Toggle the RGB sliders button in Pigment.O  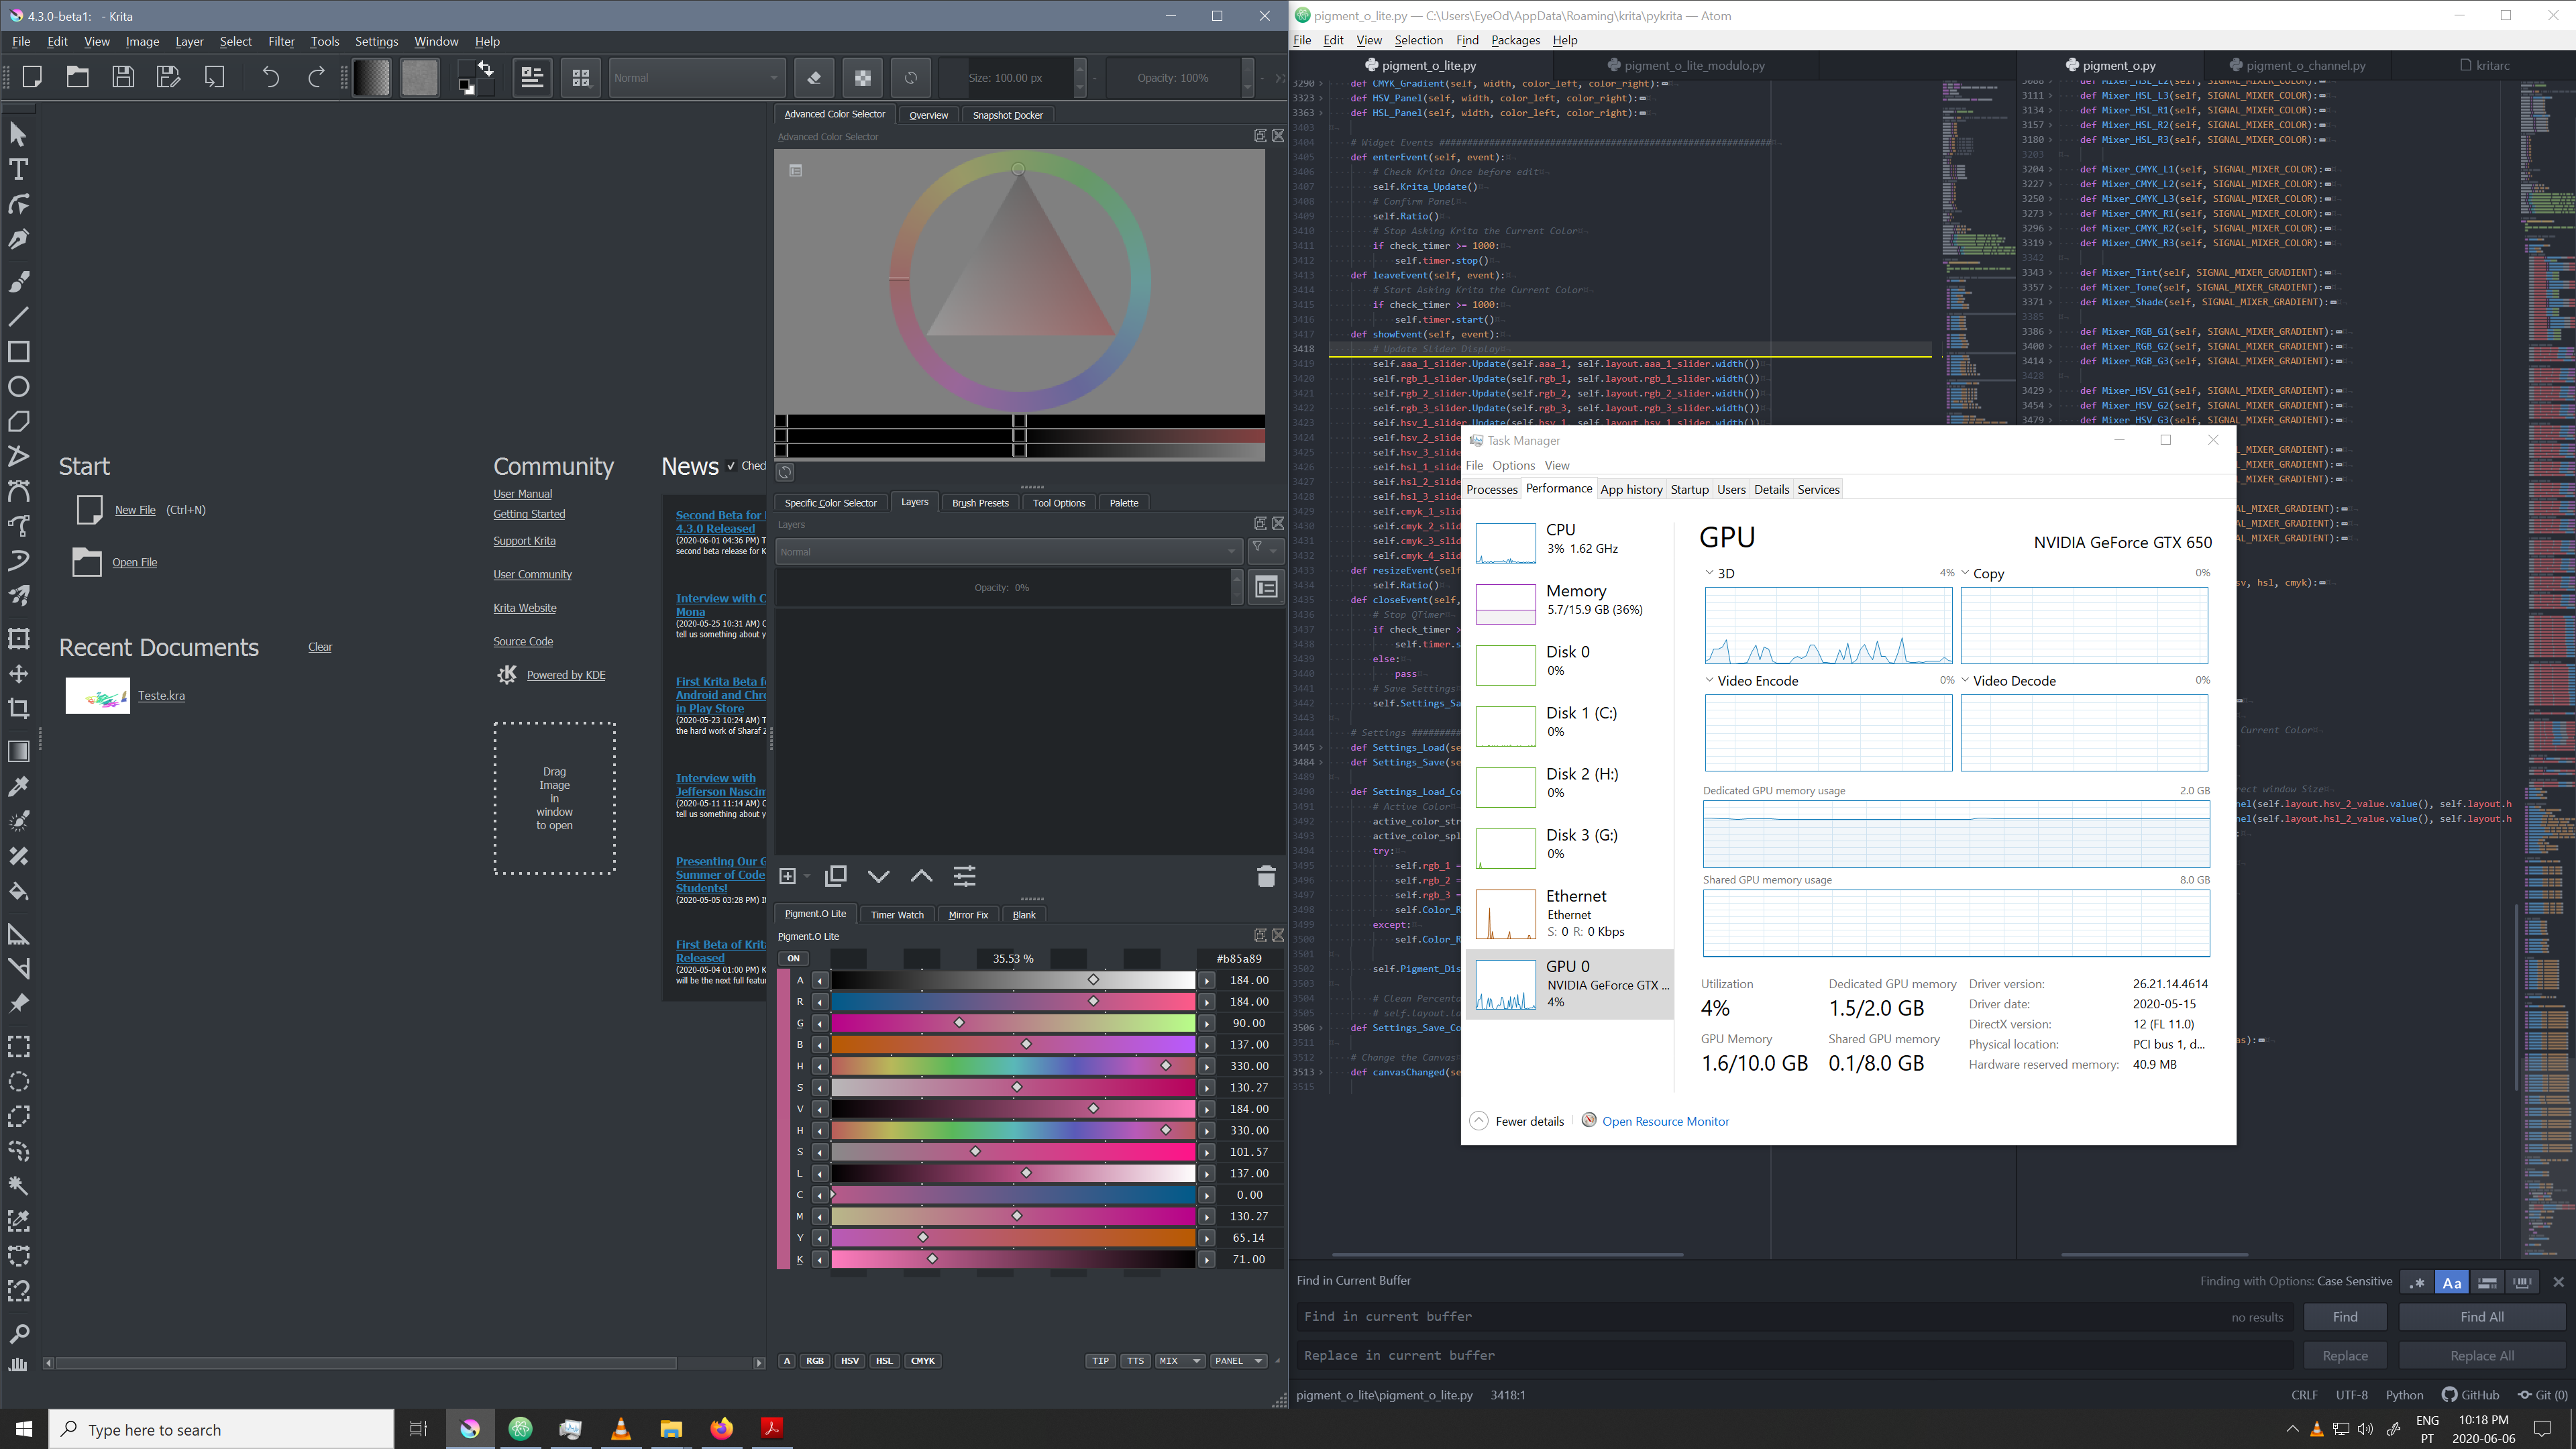click(x=815, y=1361)
